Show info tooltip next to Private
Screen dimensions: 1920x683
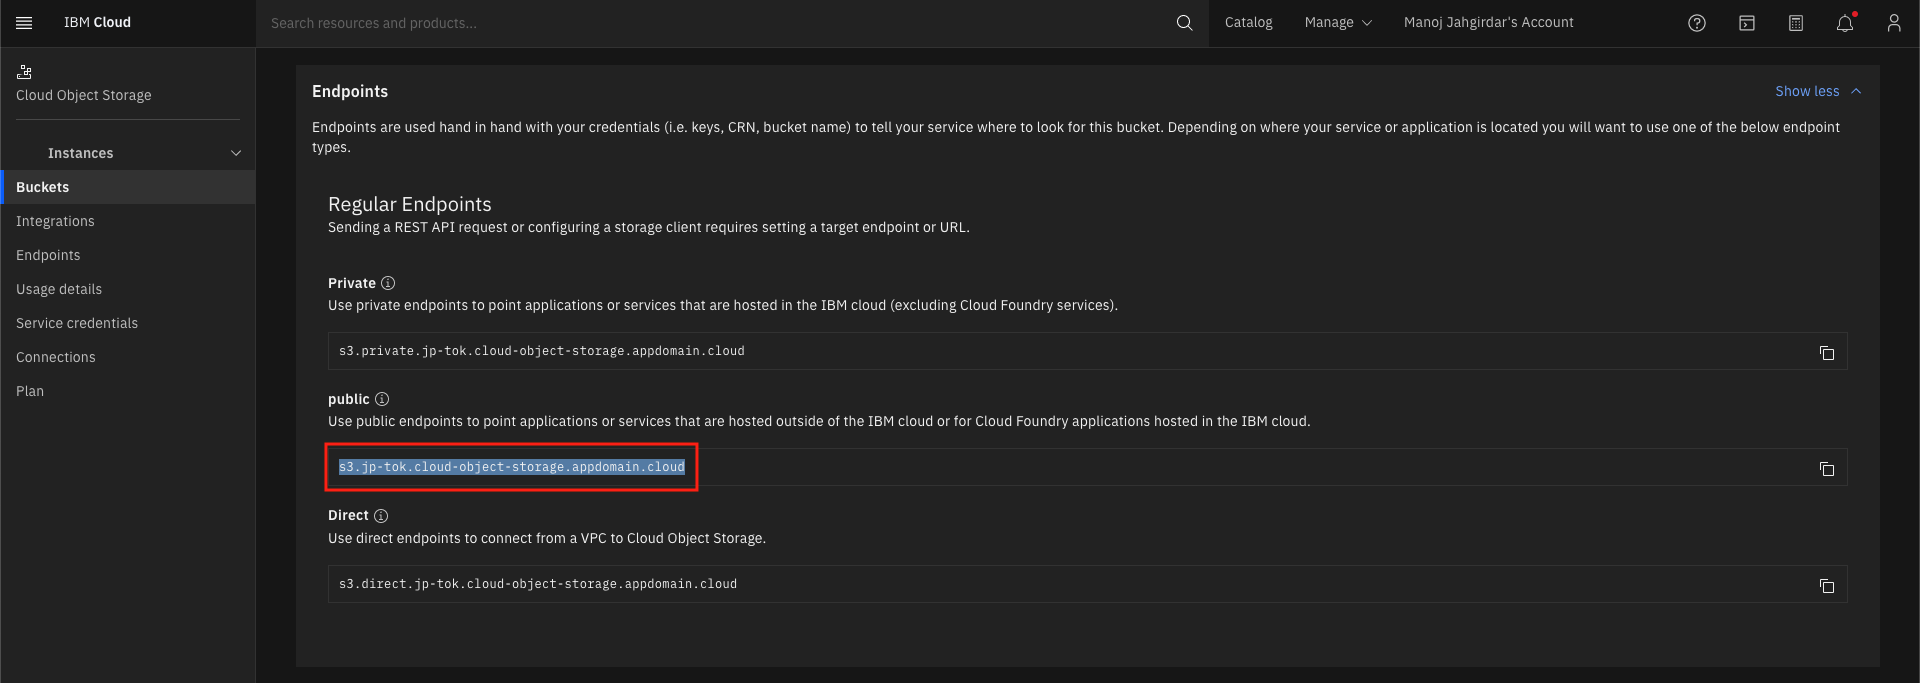pos(388,283)
